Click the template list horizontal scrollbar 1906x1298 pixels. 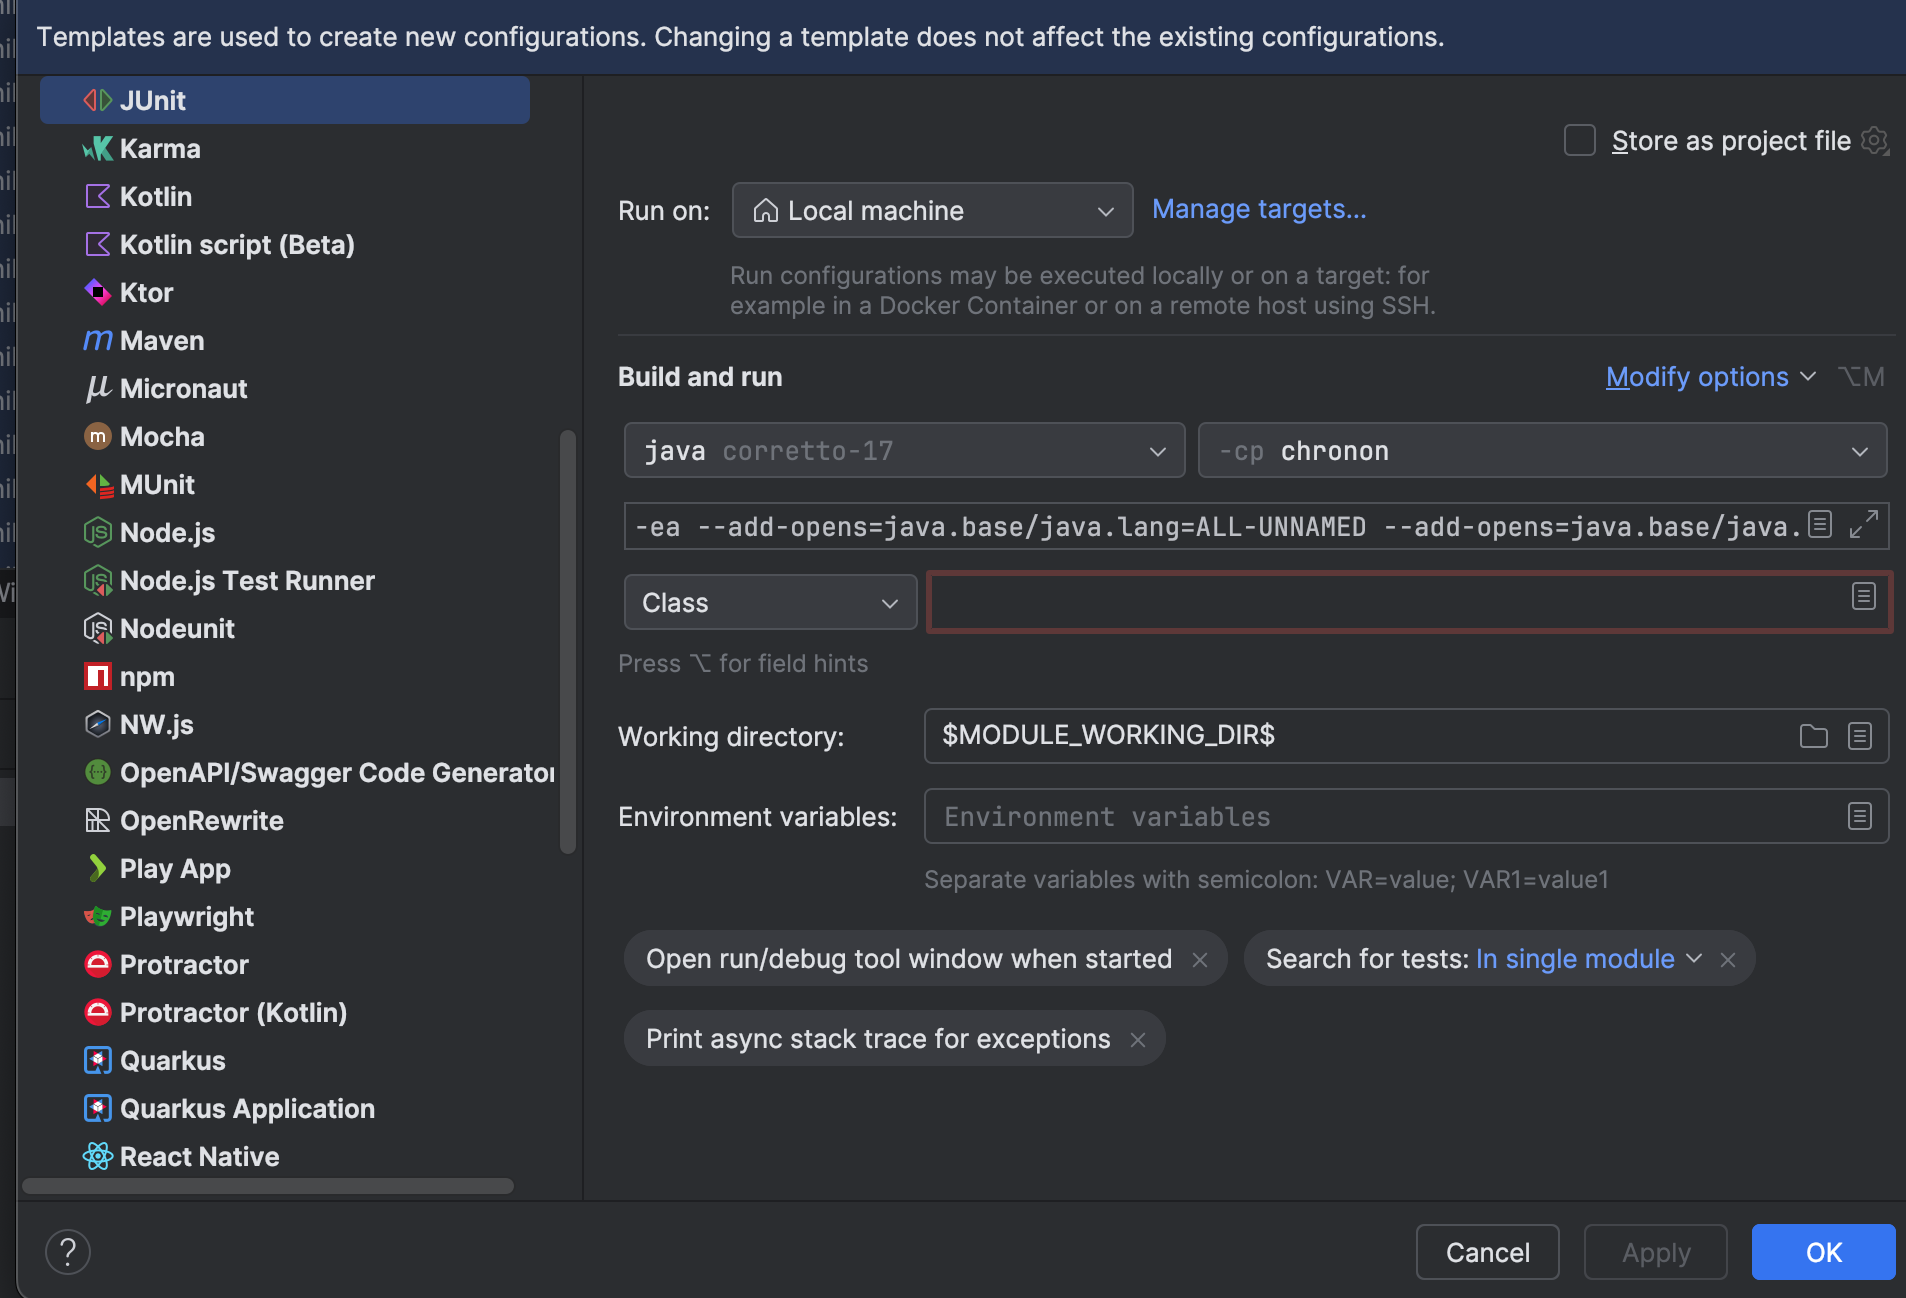tap(268, 1185)
